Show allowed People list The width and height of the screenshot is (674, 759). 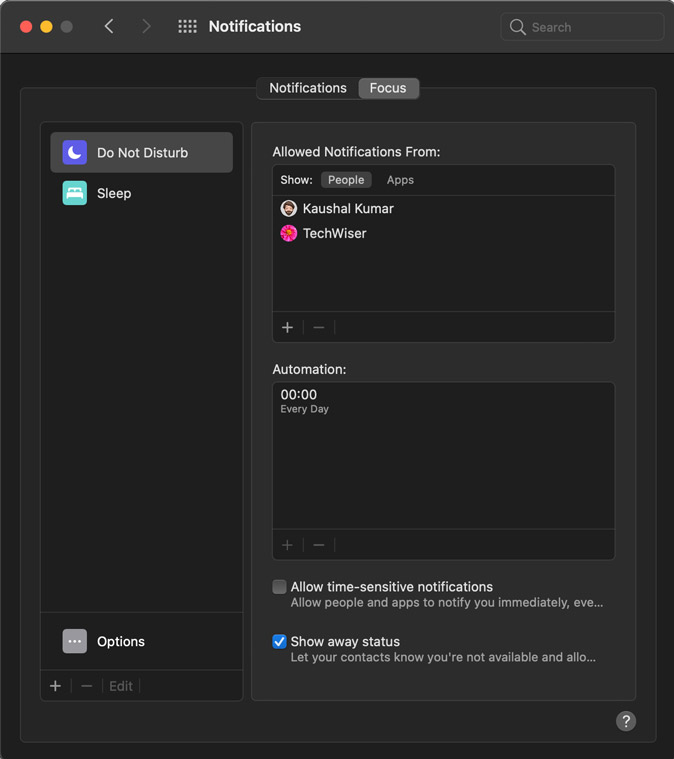click(346, 180)
